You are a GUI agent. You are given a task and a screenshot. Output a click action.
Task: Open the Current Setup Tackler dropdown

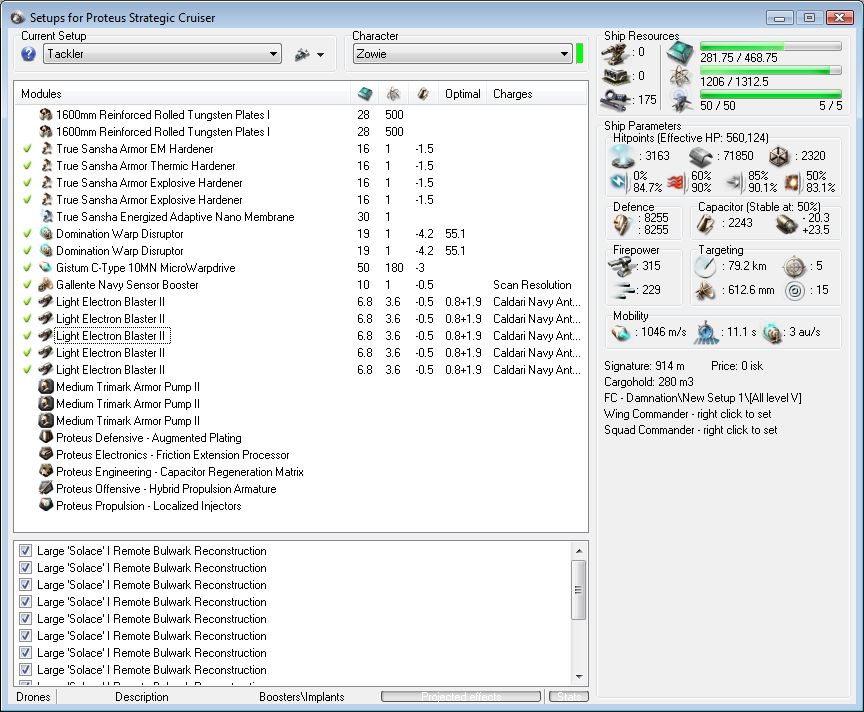162,54
